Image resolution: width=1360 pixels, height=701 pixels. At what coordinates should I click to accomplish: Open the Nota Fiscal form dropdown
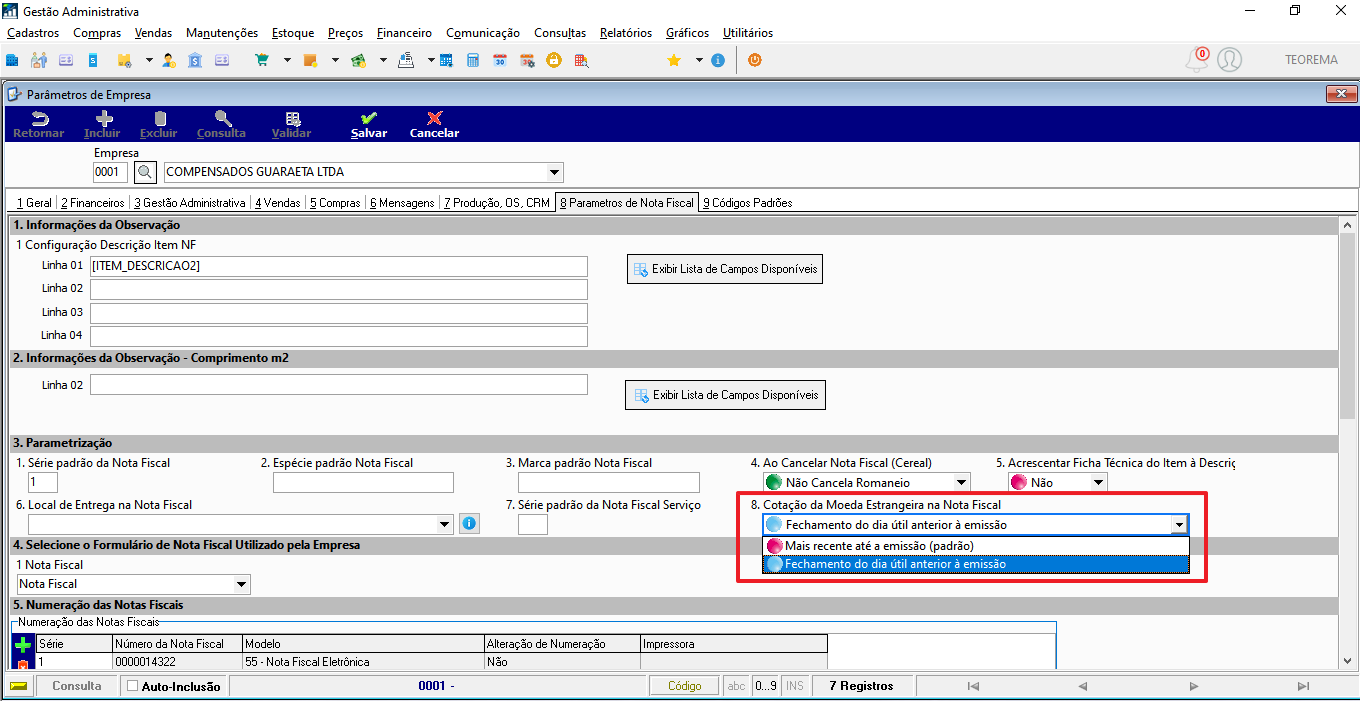pyautogui.click(x=241, y=584)
